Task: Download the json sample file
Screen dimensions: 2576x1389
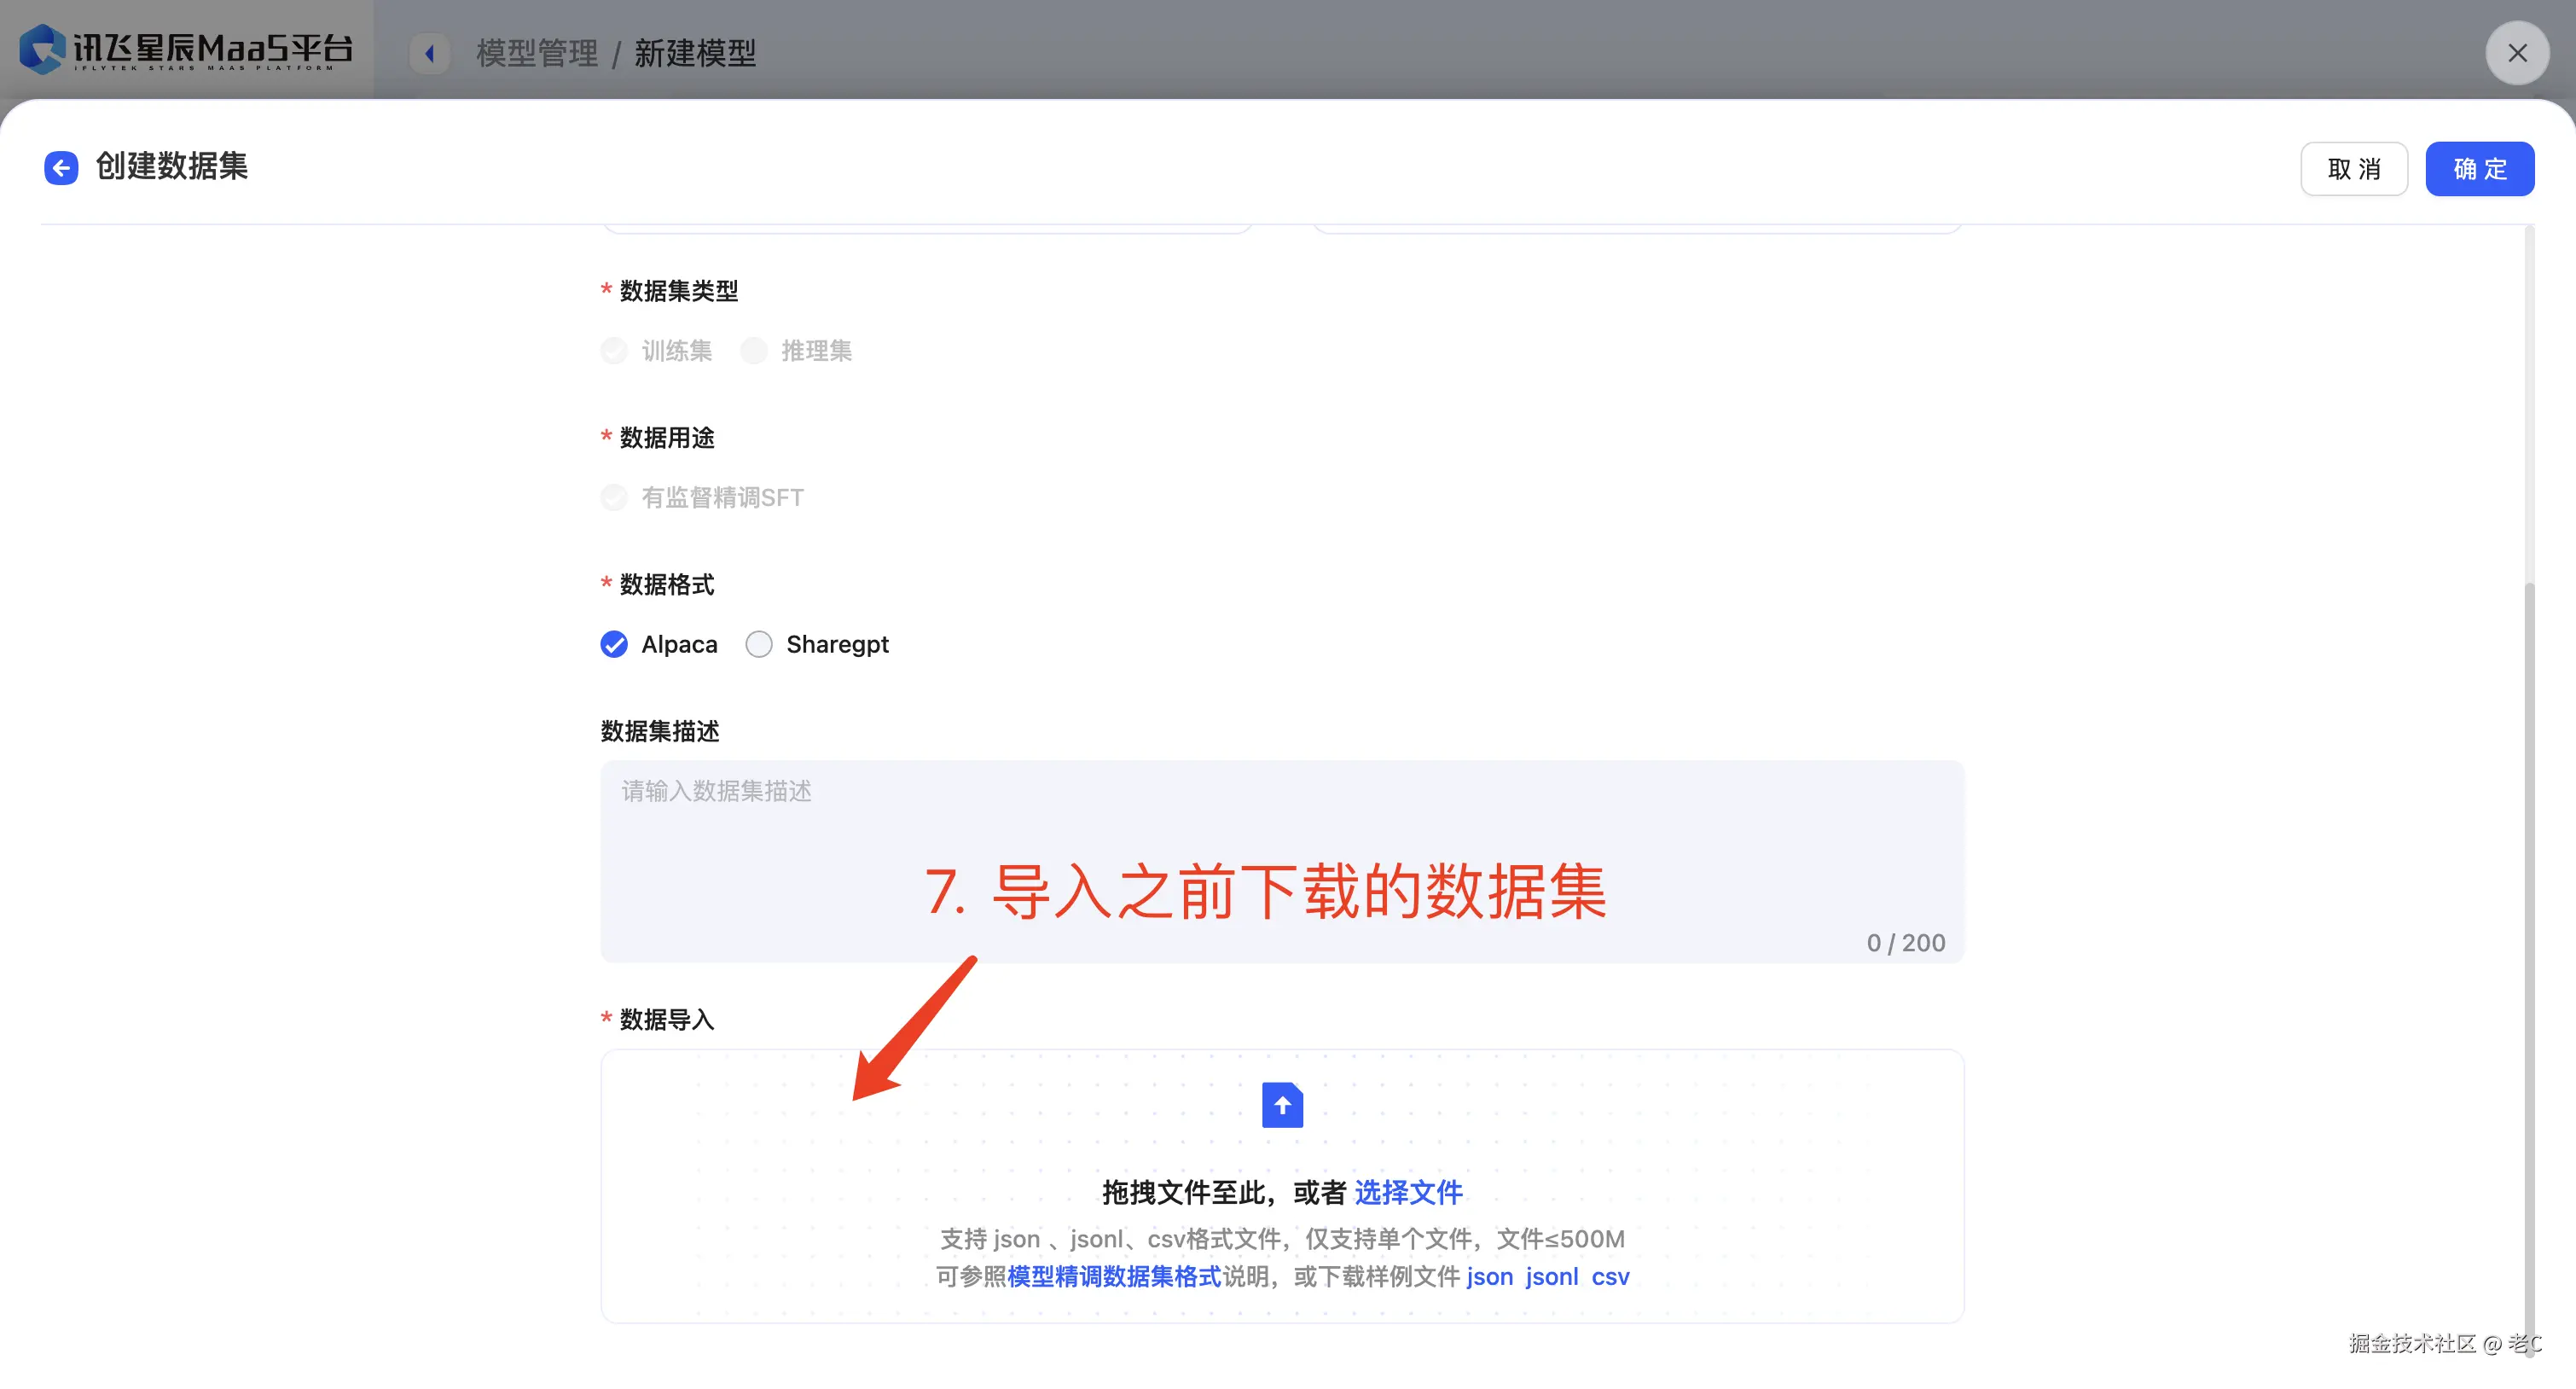Action: (x=1488, y=1277)
